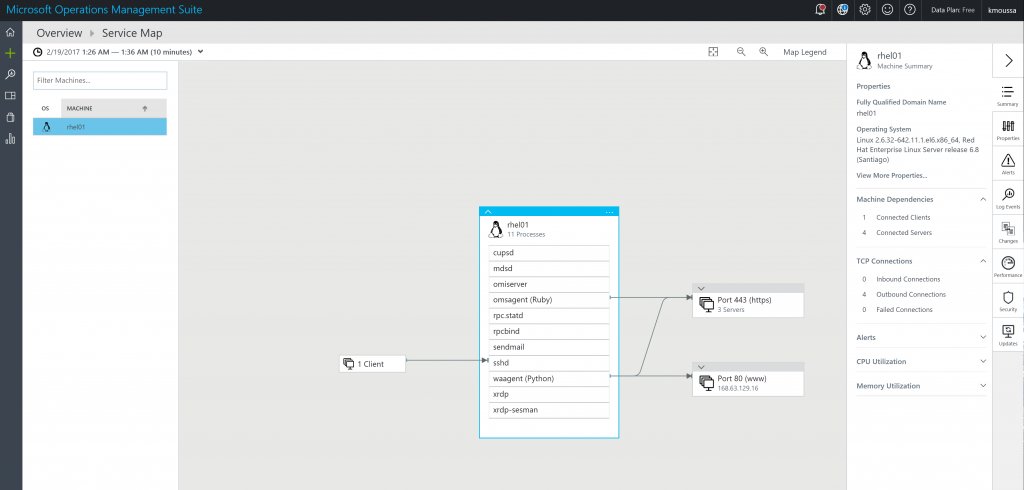
Task: Select the omsagent (Ruby) process
Action: coord(549,300)
